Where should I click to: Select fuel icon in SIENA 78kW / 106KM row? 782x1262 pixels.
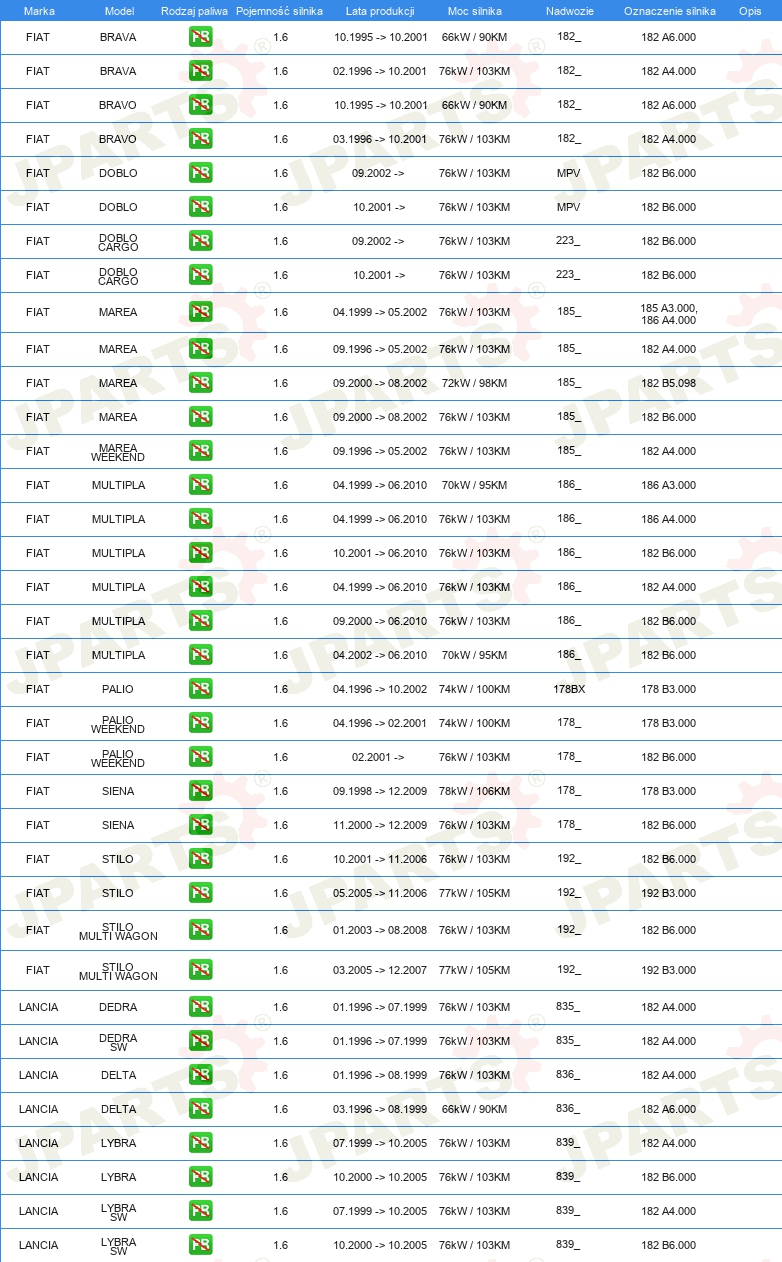[200, 791]
